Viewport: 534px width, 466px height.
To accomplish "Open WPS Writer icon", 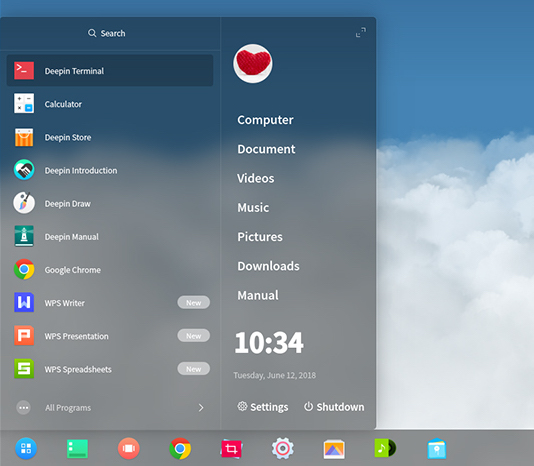I will pos(24,302).
